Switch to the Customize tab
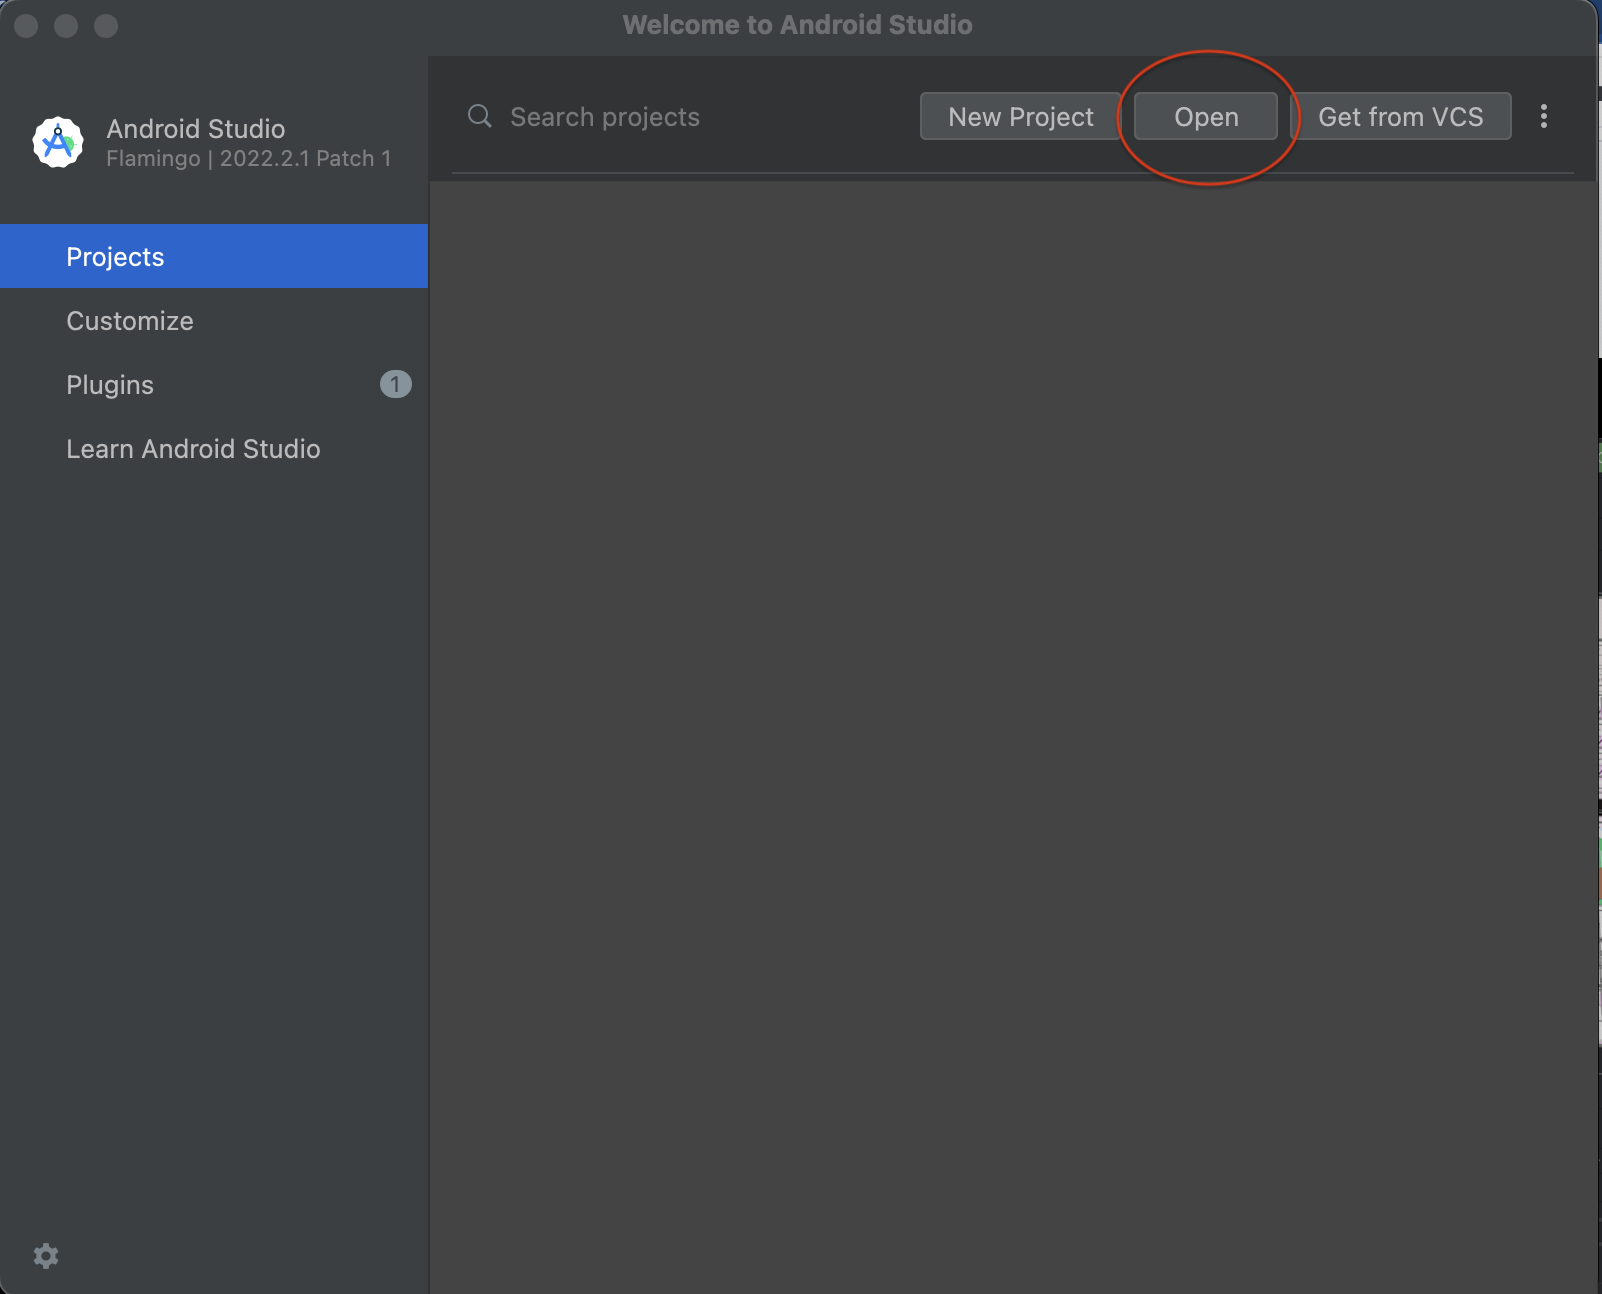 point(214,321)
